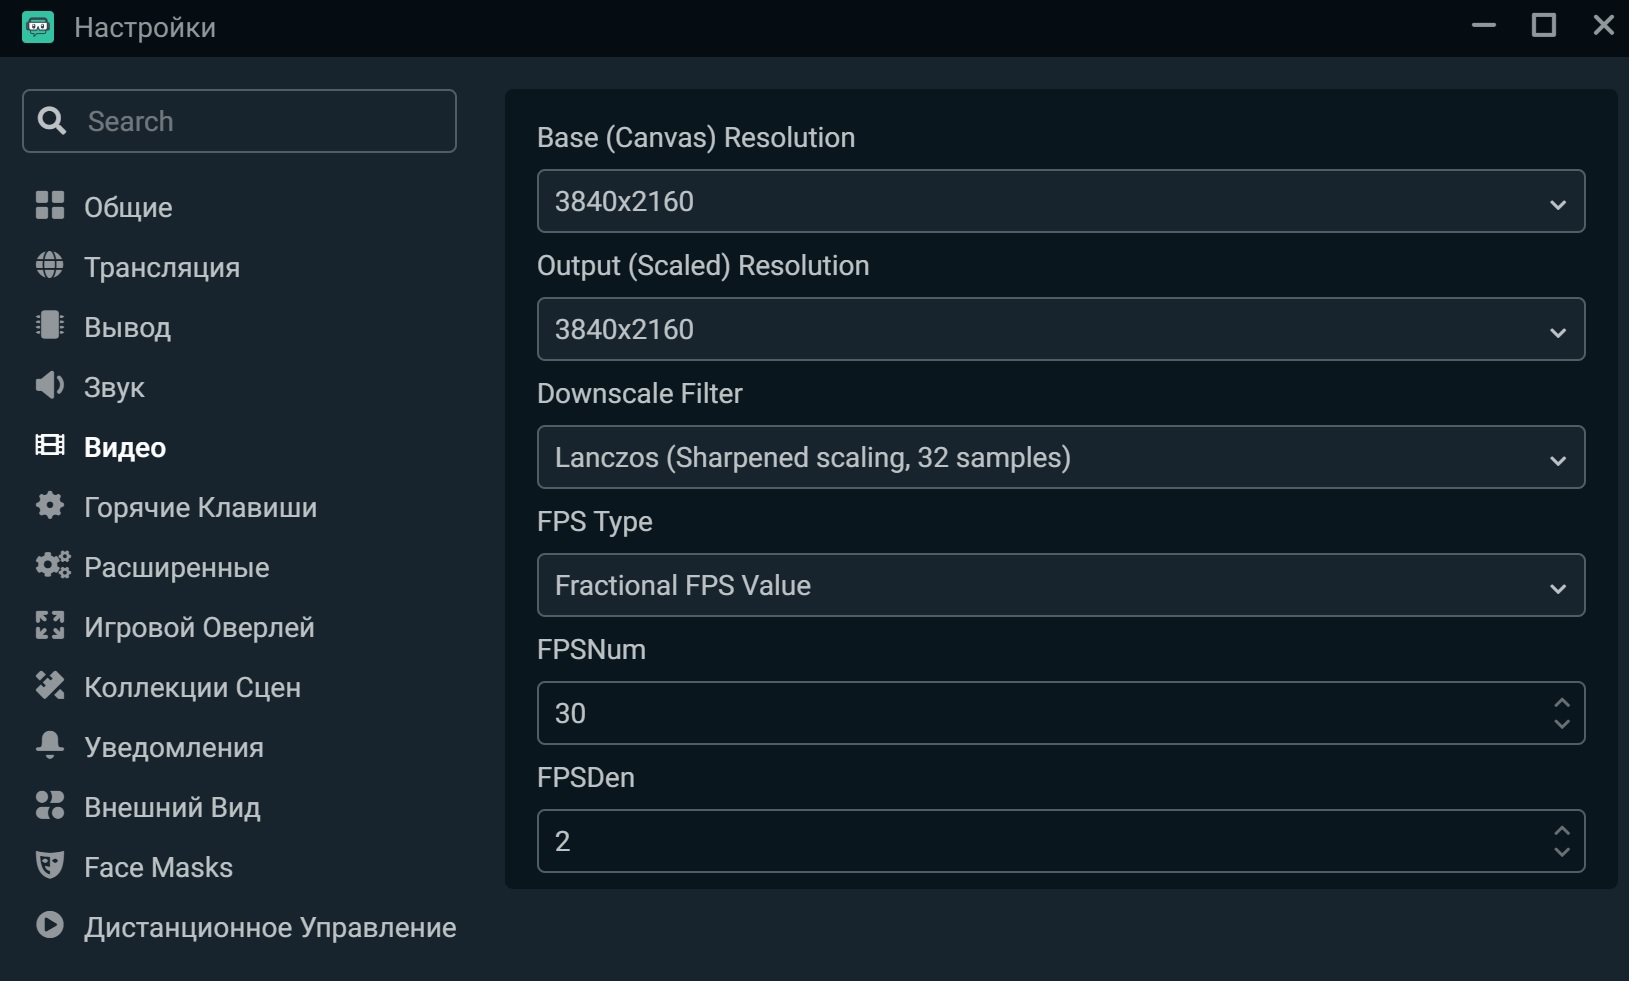
Task: Open the Вывод chip icon
Action: point(50,325)
